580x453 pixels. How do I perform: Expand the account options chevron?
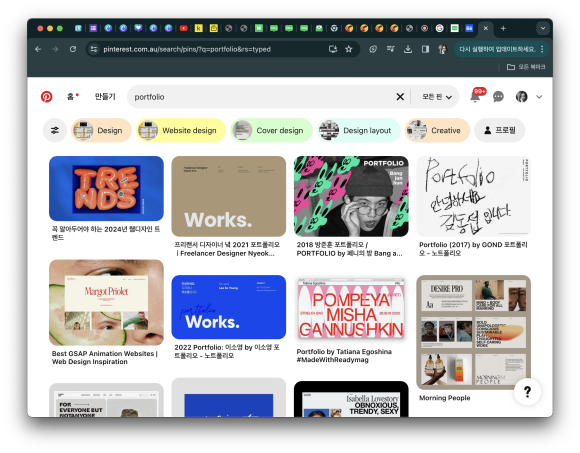coord(539,97)
